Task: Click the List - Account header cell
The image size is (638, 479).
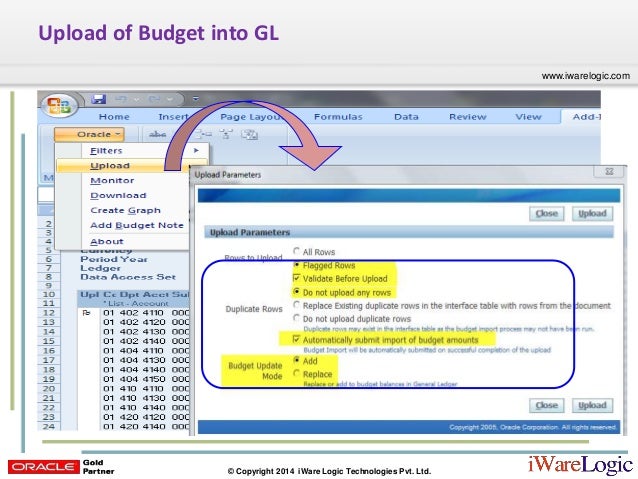Action: 135,304
